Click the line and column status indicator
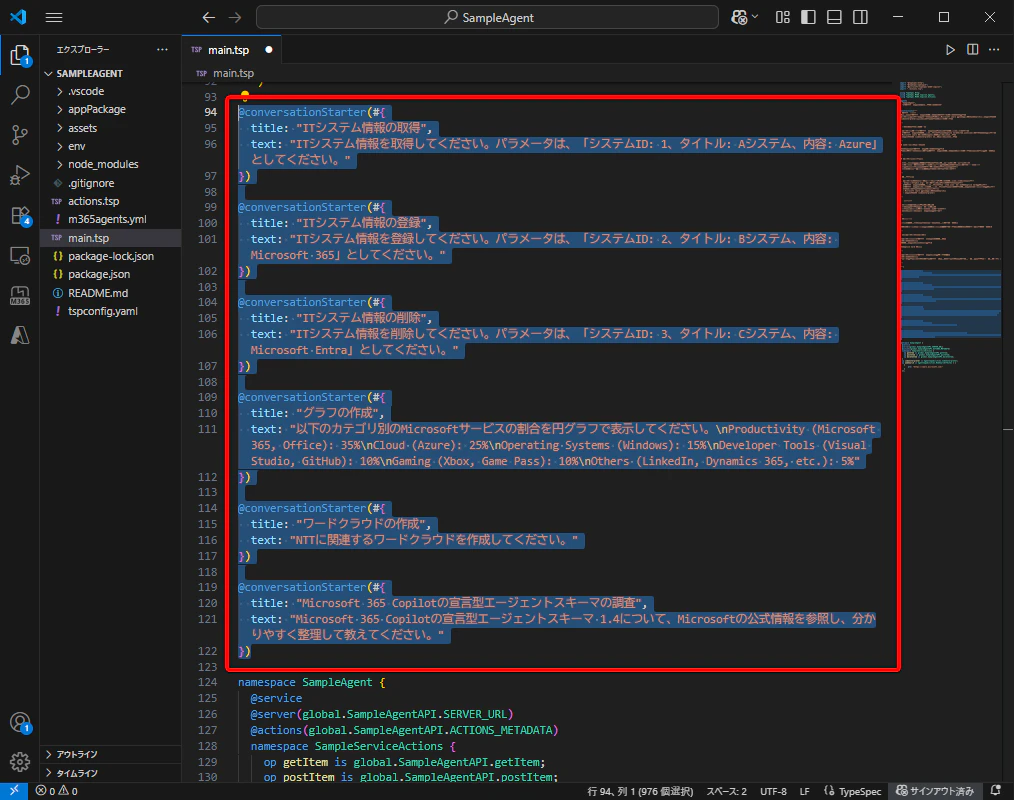 pos(640,791)
